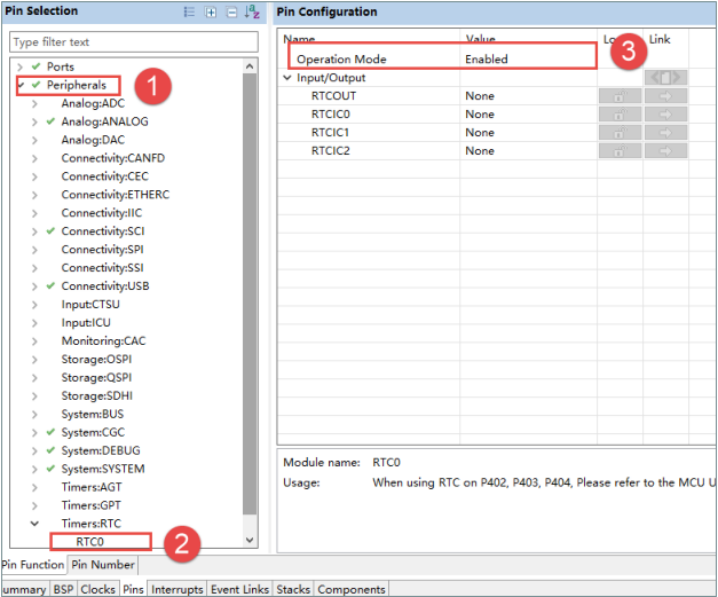Image resolution: width=718 pixels, height=597 pixels.
Task: Expand the Analog:ADC node
Action: point(35,104)
